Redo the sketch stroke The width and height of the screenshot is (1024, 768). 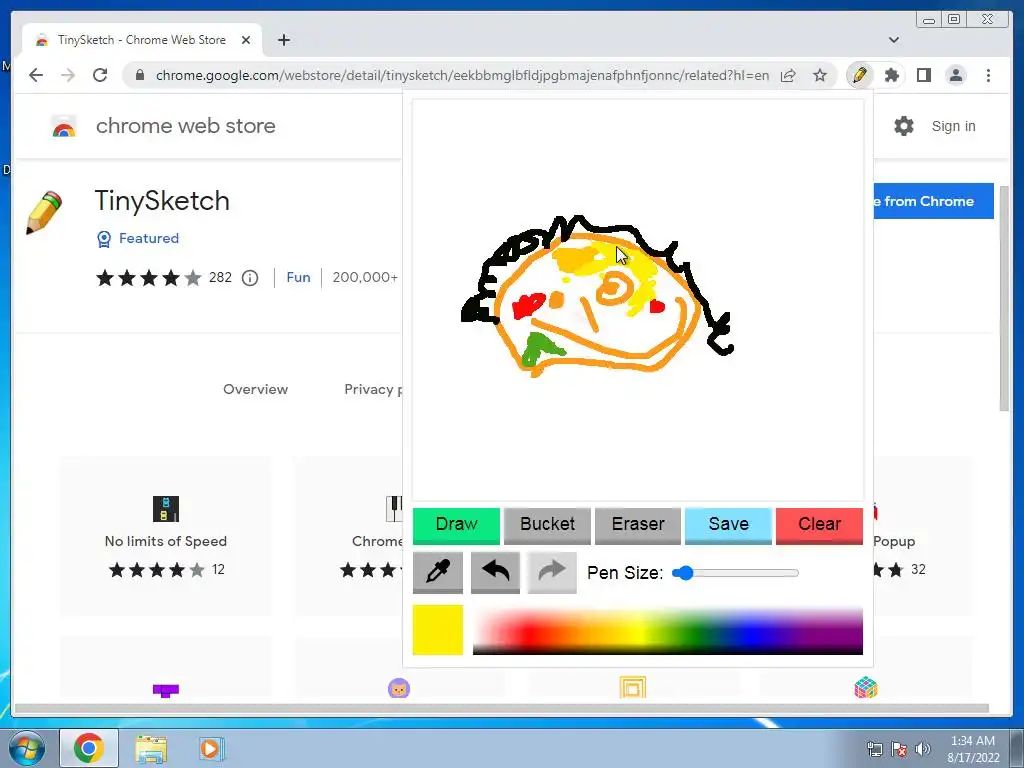coord(552,572)
